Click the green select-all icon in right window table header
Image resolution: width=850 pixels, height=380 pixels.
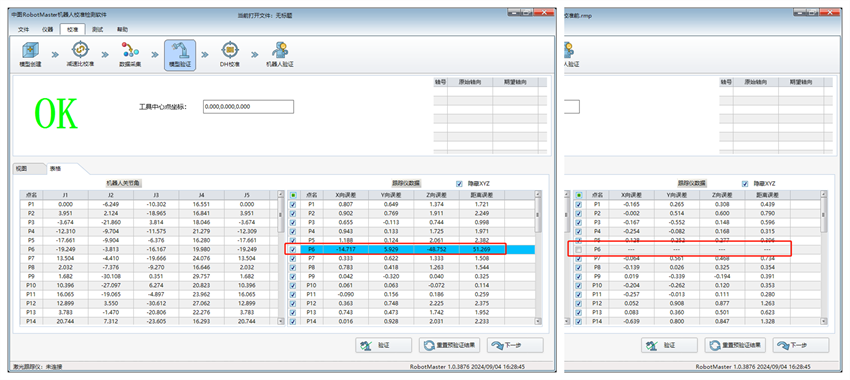(x=579, y=195)
